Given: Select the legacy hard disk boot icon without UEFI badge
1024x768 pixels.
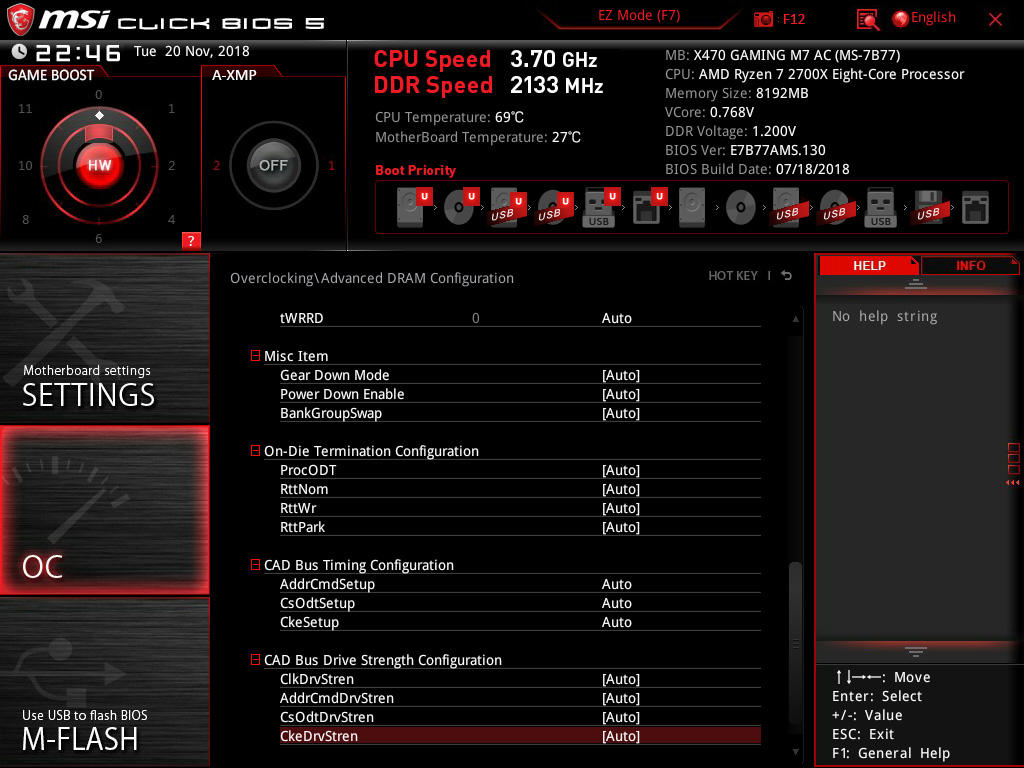Looking at the screenshot, I should coord(692,207).
